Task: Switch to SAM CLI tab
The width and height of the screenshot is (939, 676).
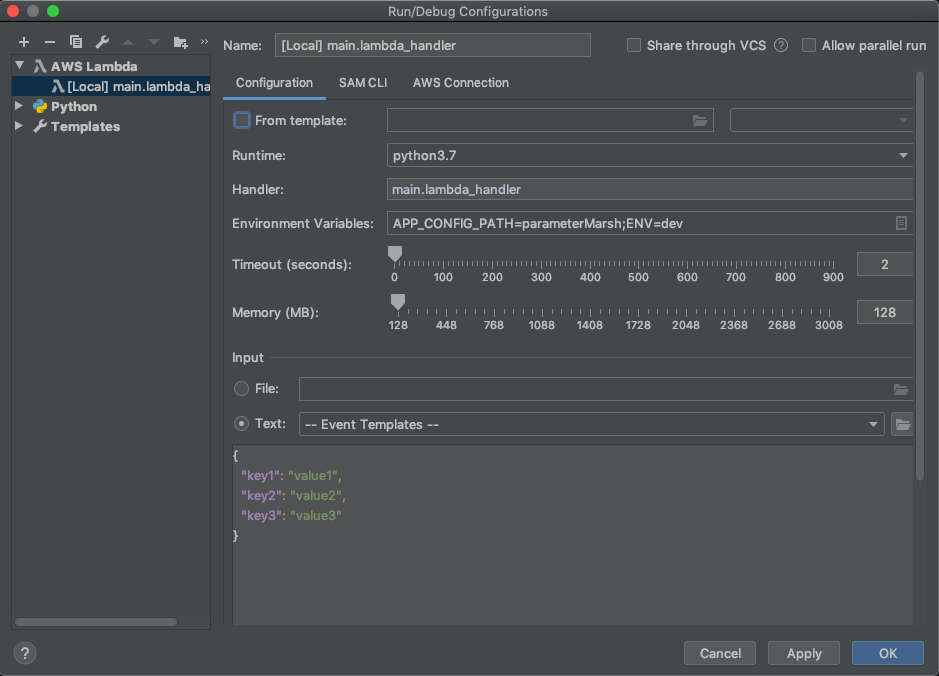Action: point(363,83)
